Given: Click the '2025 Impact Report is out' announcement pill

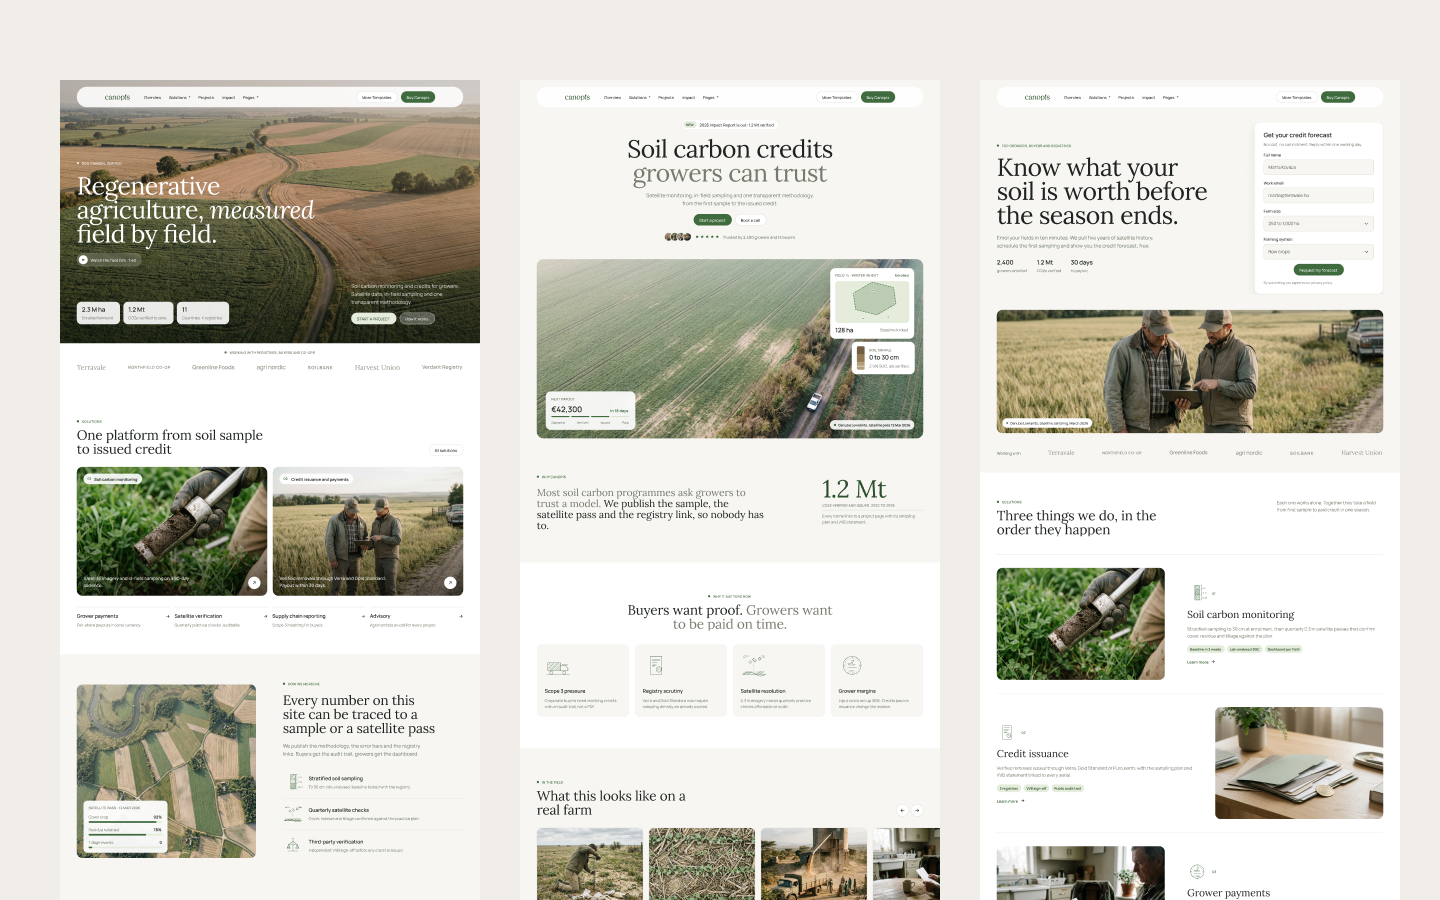Looking at the screenshot, I should pyautogui.click(x=730, y=125).
